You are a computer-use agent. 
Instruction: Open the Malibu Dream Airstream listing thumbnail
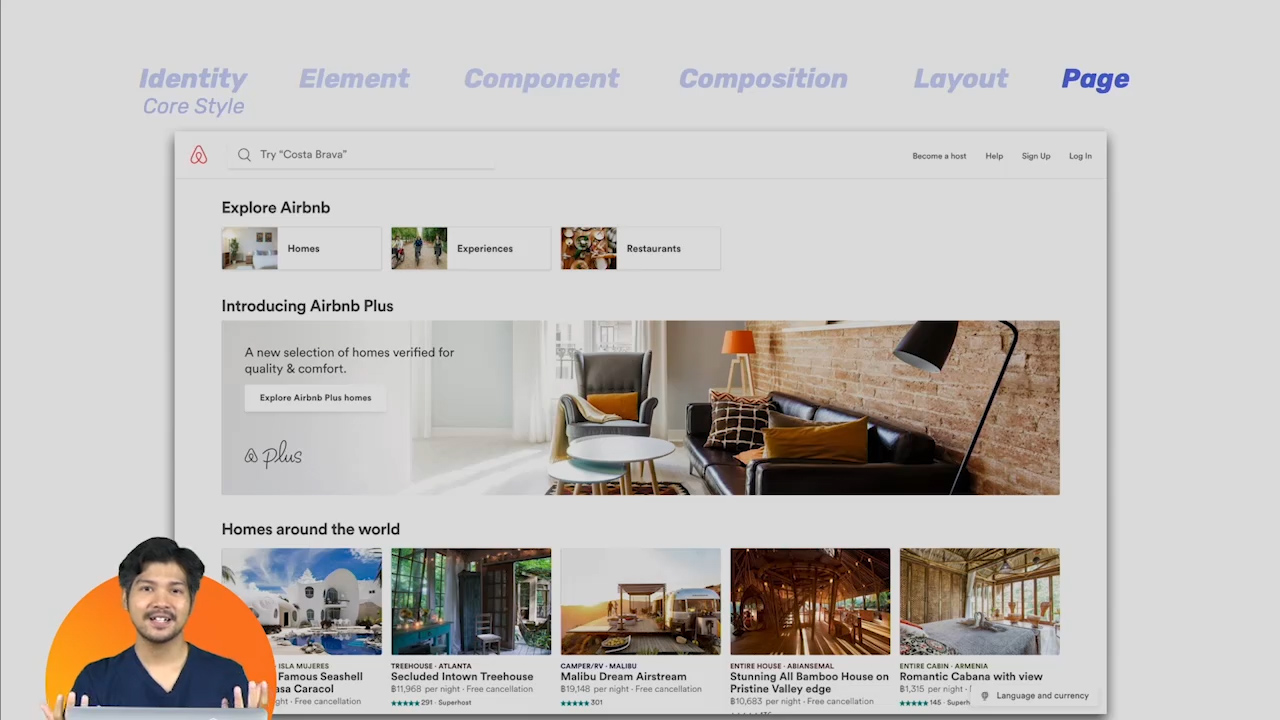point(640,600)
